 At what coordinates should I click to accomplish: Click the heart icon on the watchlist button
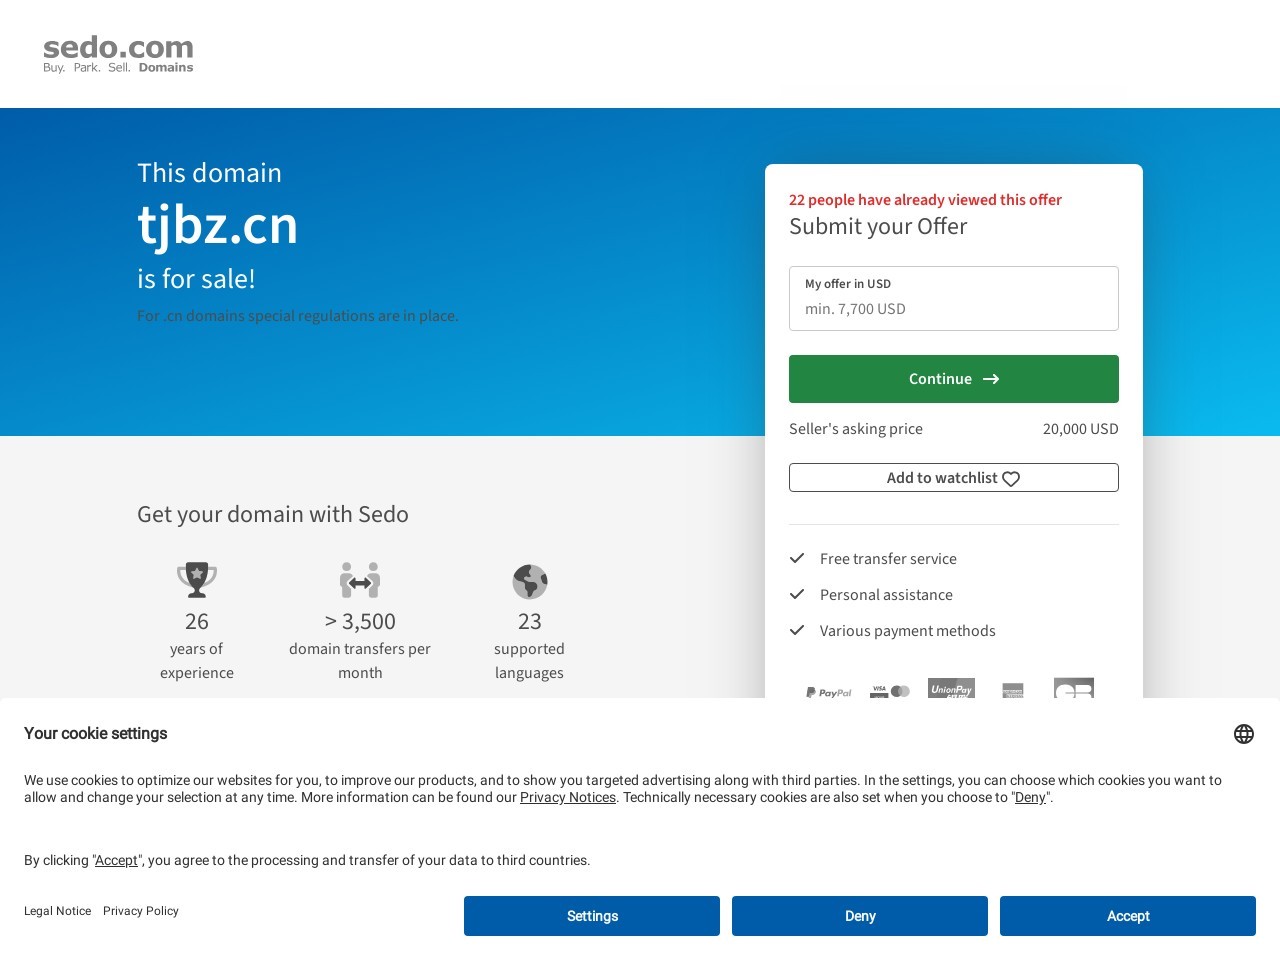[x=1011, y=479]
